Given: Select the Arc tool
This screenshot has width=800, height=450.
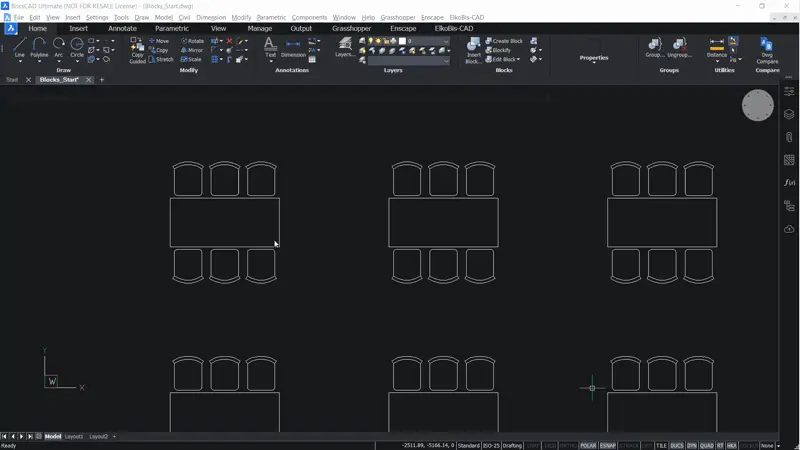Looking at the screenshot, I should [x=59, y=47].
